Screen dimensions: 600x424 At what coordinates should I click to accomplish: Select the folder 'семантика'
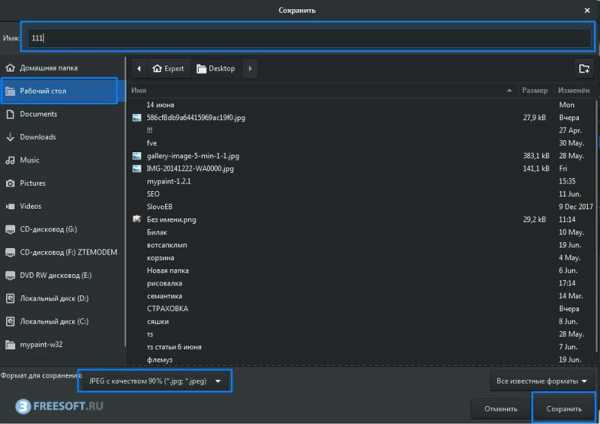[x=165, y=296]
